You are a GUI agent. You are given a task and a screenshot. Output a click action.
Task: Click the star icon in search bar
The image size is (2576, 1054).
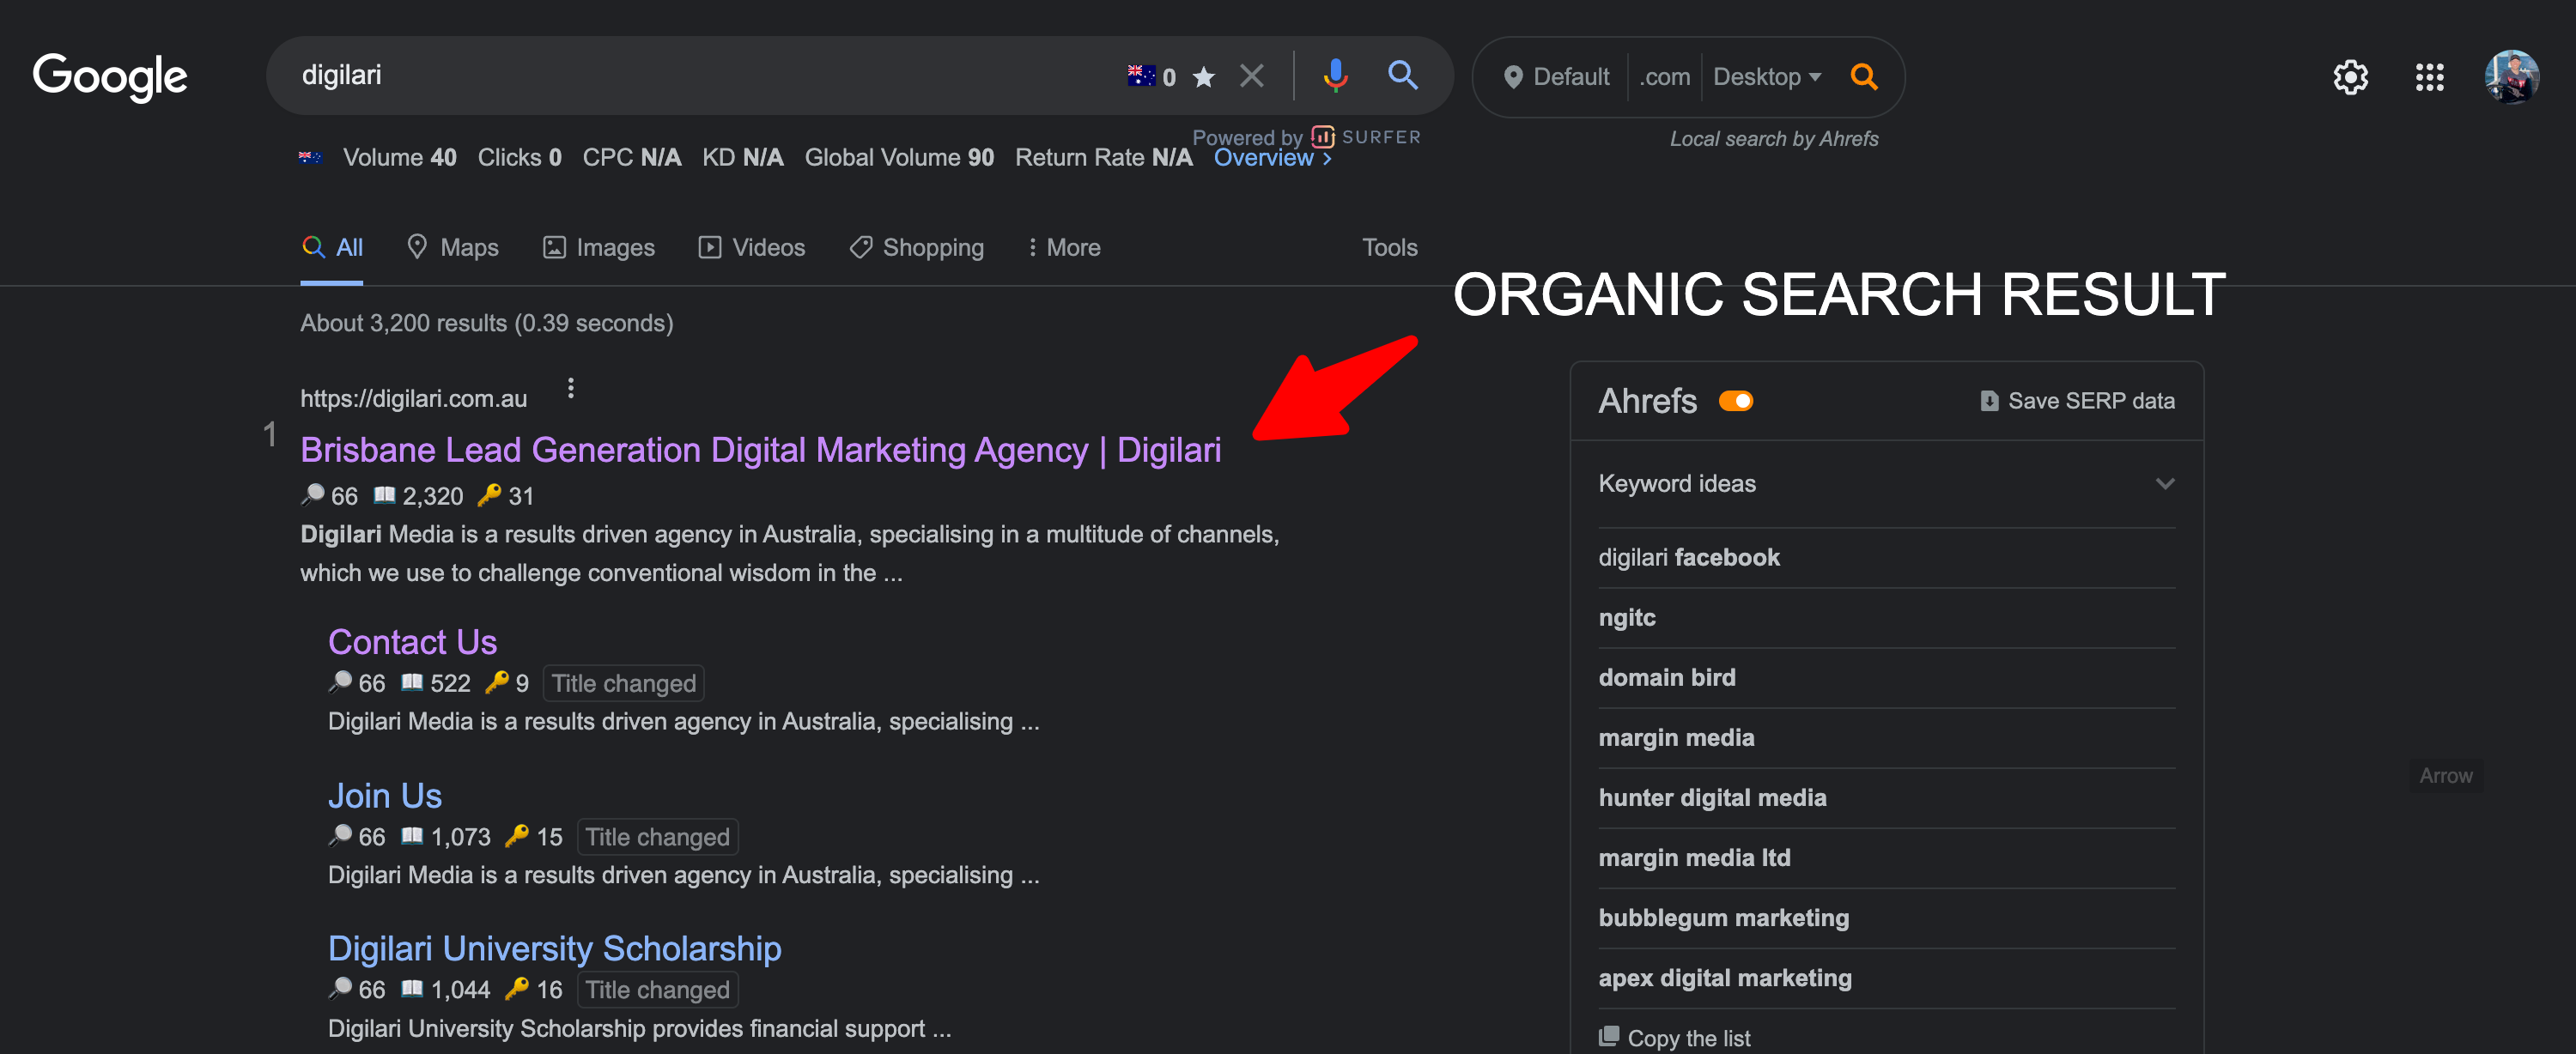point(1203,77)
